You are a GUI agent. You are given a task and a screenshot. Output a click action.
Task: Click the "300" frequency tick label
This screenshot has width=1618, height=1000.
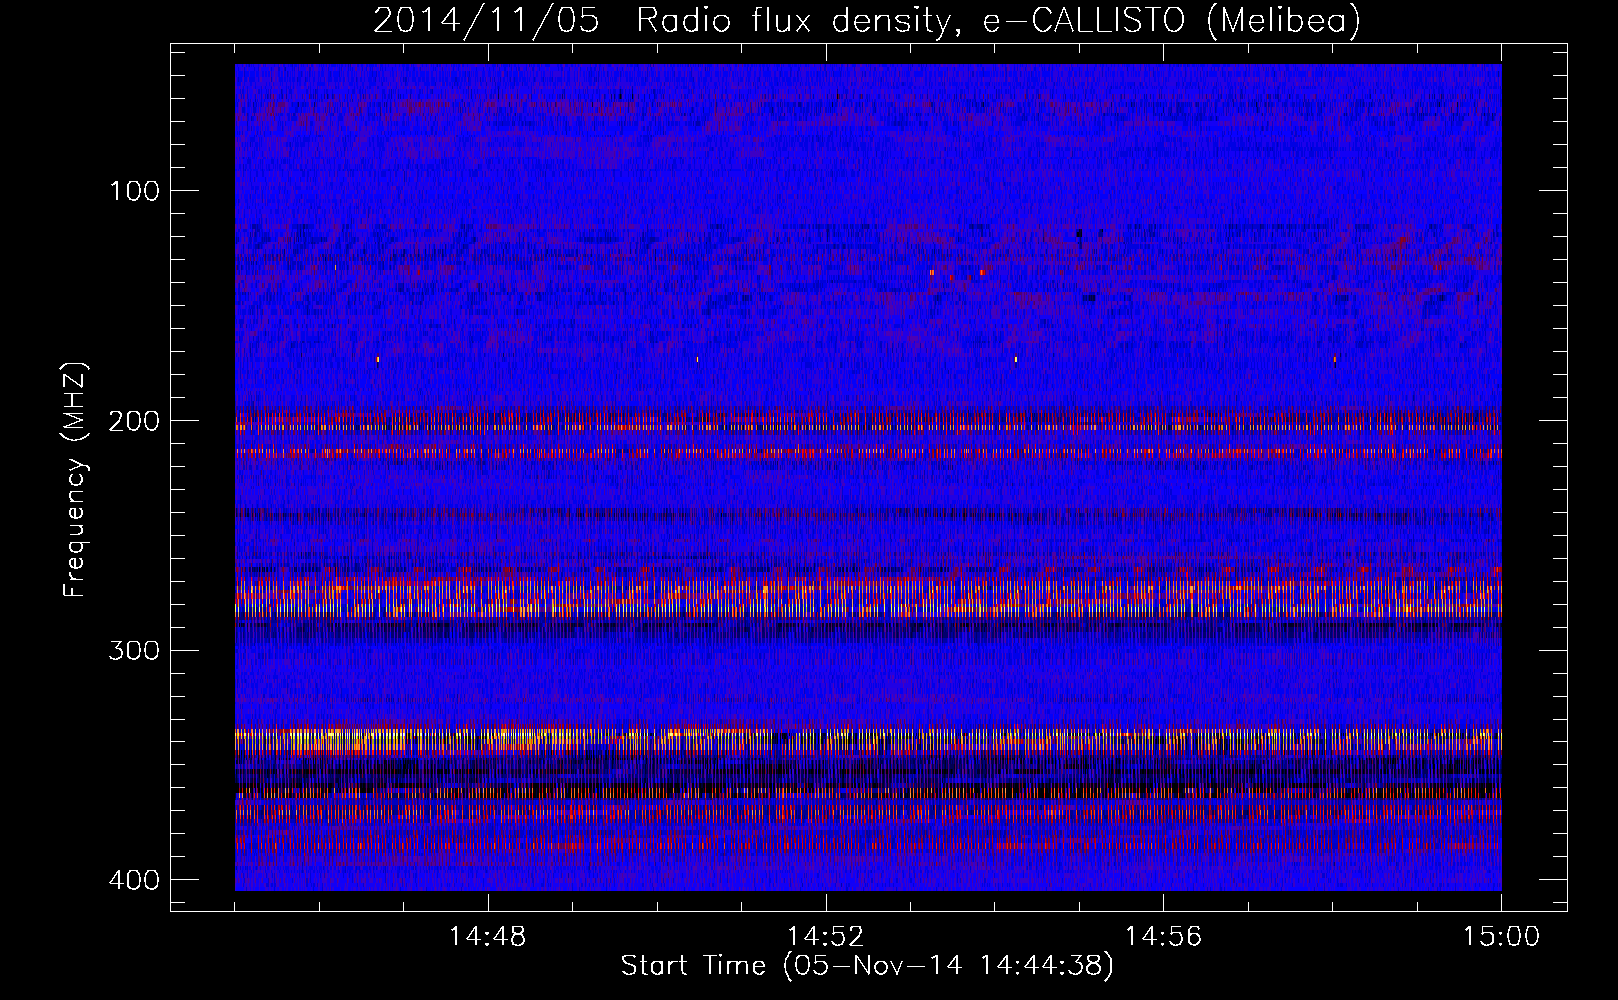pos(133,651)
